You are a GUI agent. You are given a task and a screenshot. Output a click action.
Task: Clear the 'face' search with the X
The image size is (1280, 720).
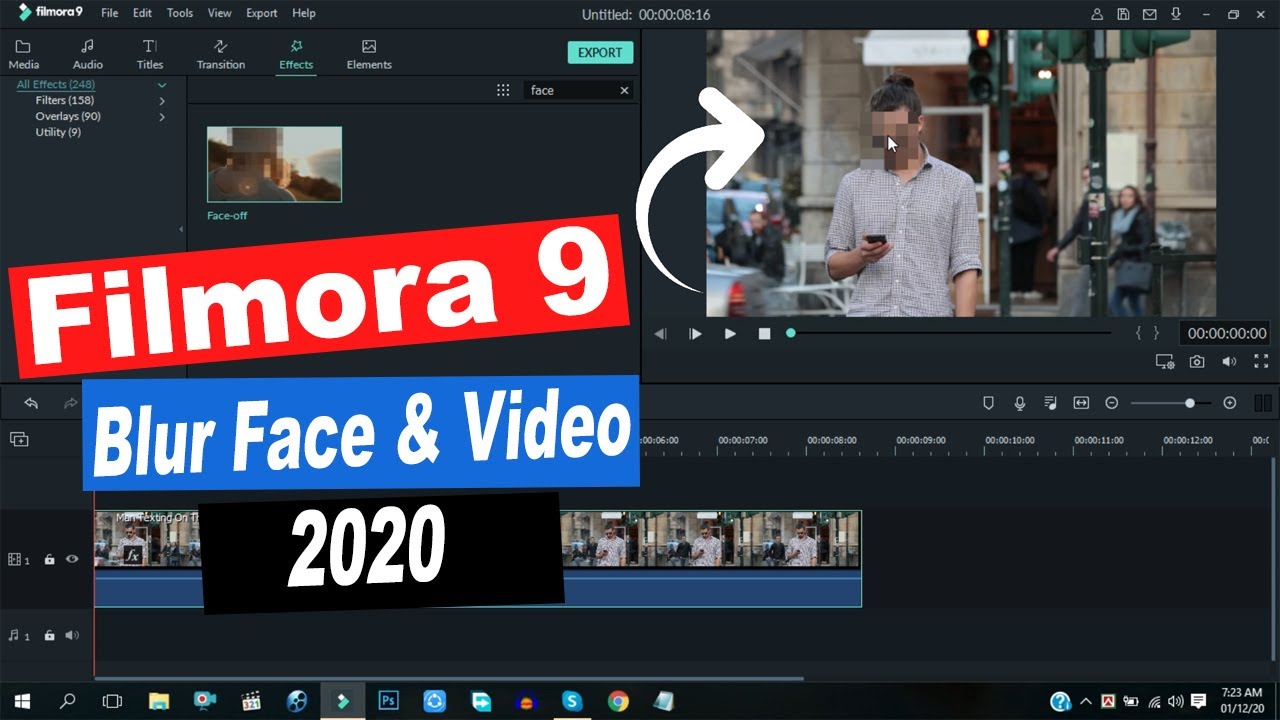pos(624,90)
